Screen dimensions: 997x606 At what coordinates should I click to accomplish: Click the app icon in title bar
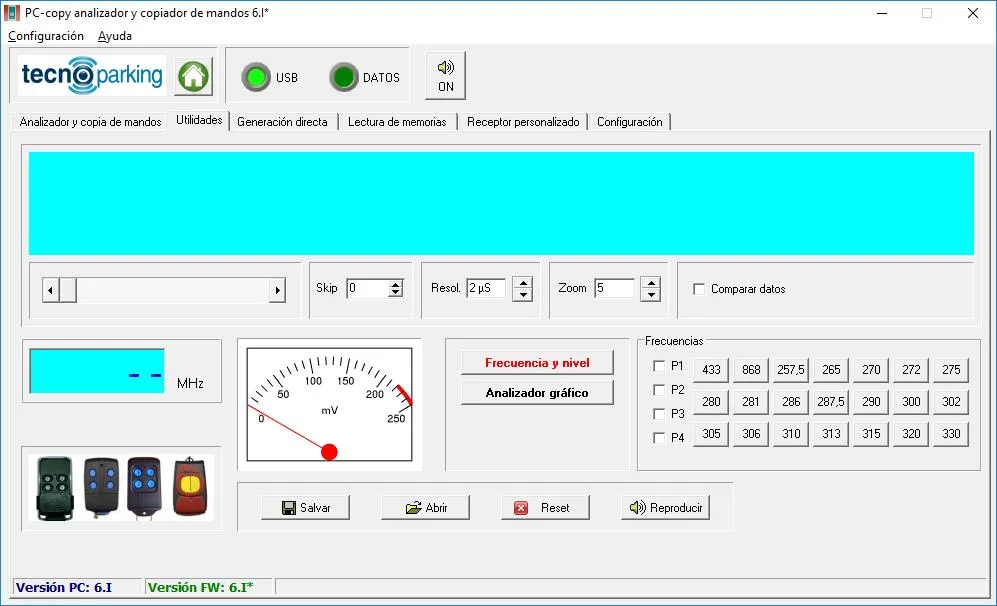point(12,13)
